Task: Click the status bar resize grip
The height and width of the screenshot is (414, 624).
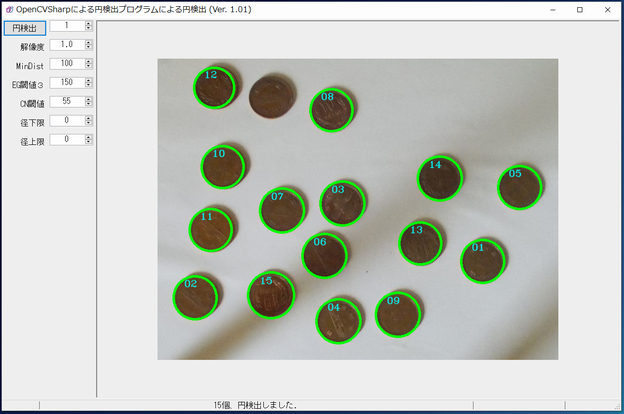Action: [x=617, y=406]
